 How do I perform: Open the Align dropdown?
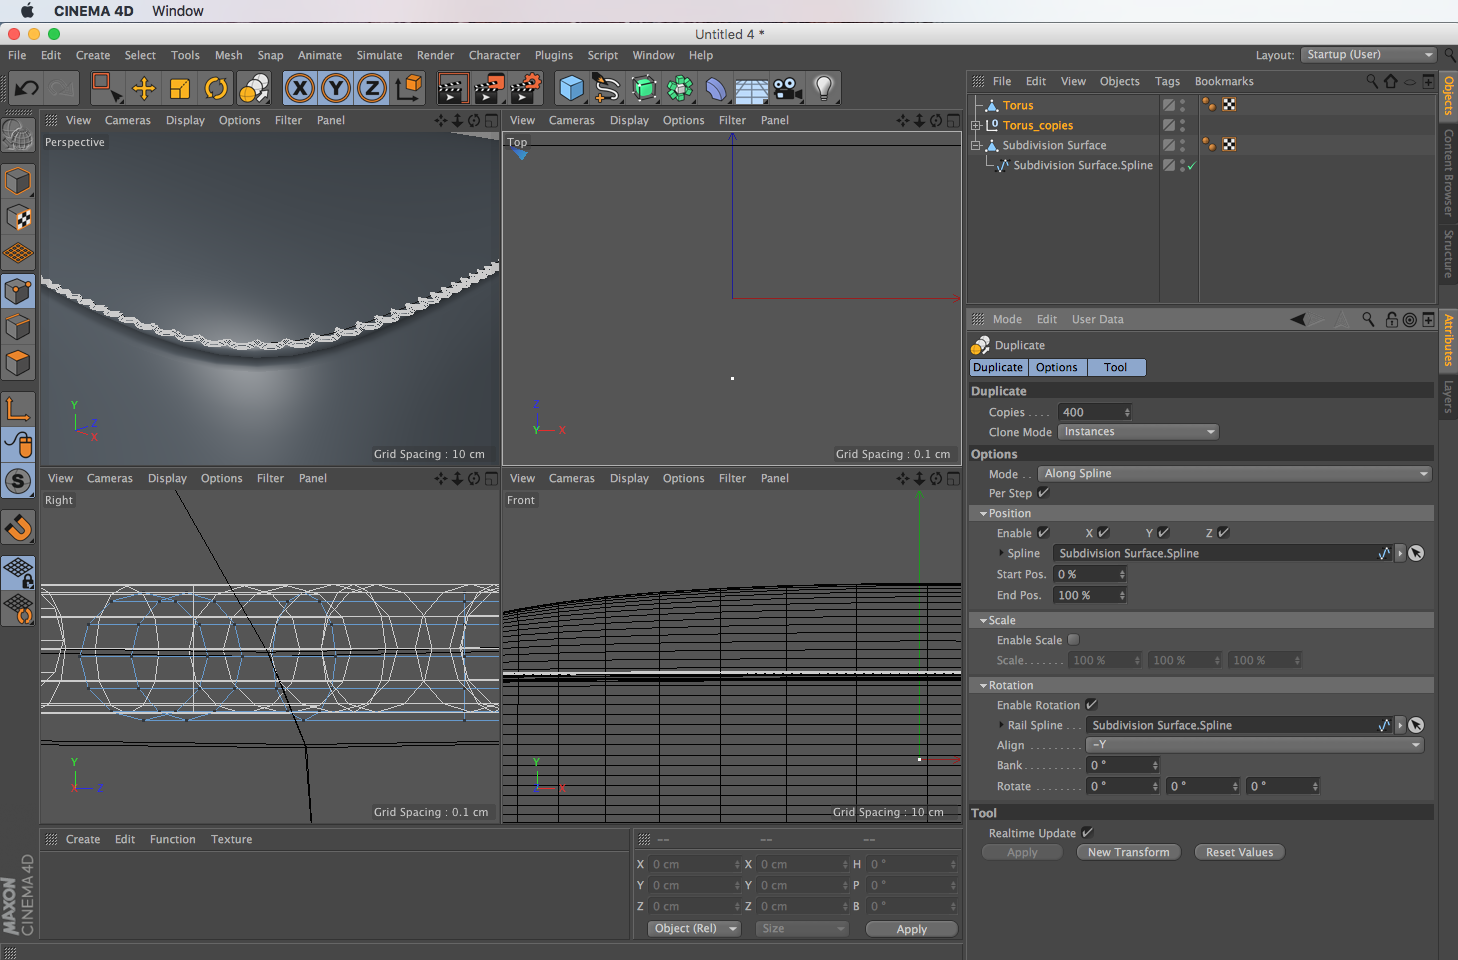tap(1255, 745)
